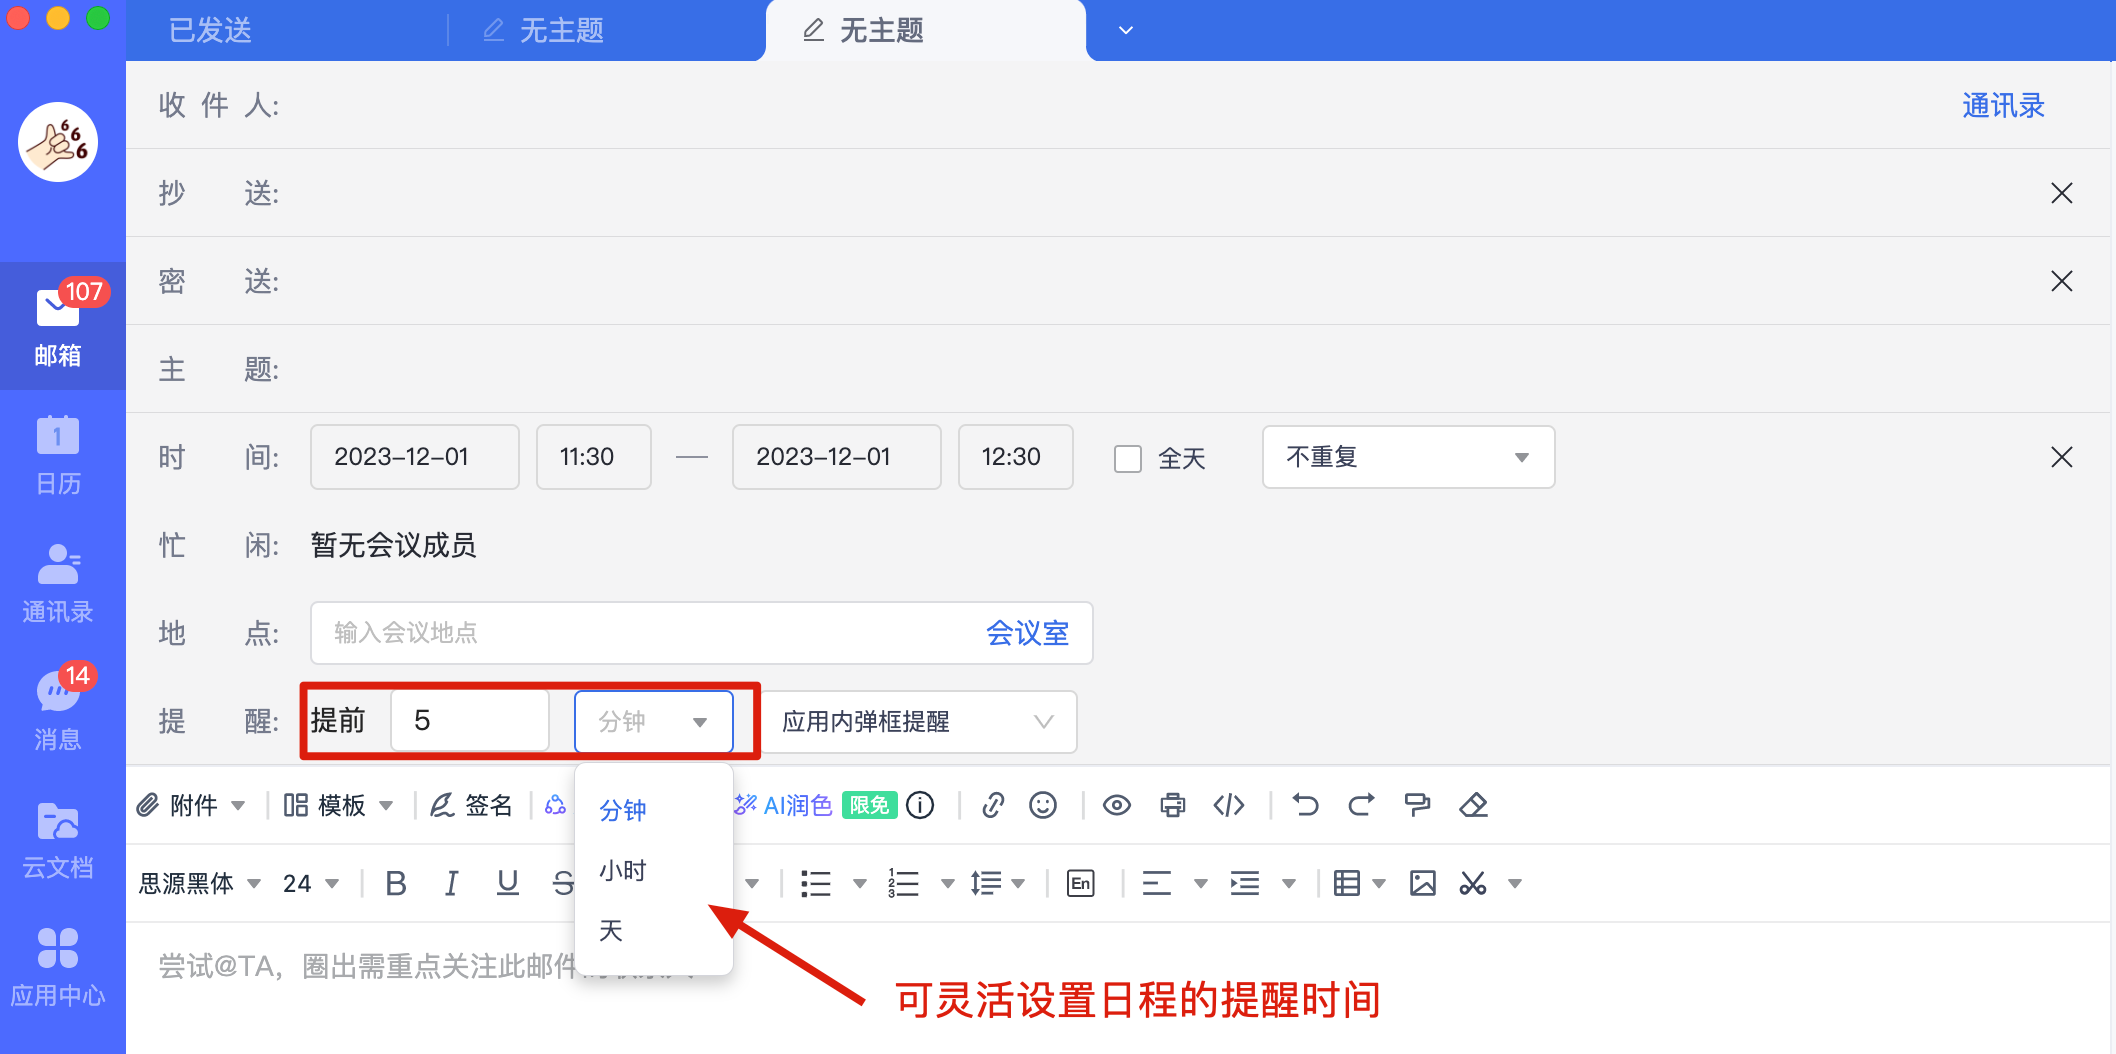Toggle the eye preview icon
Image resolution: width=2116 pixels, height=1054 pixels.
click(x=1117, y=805)
